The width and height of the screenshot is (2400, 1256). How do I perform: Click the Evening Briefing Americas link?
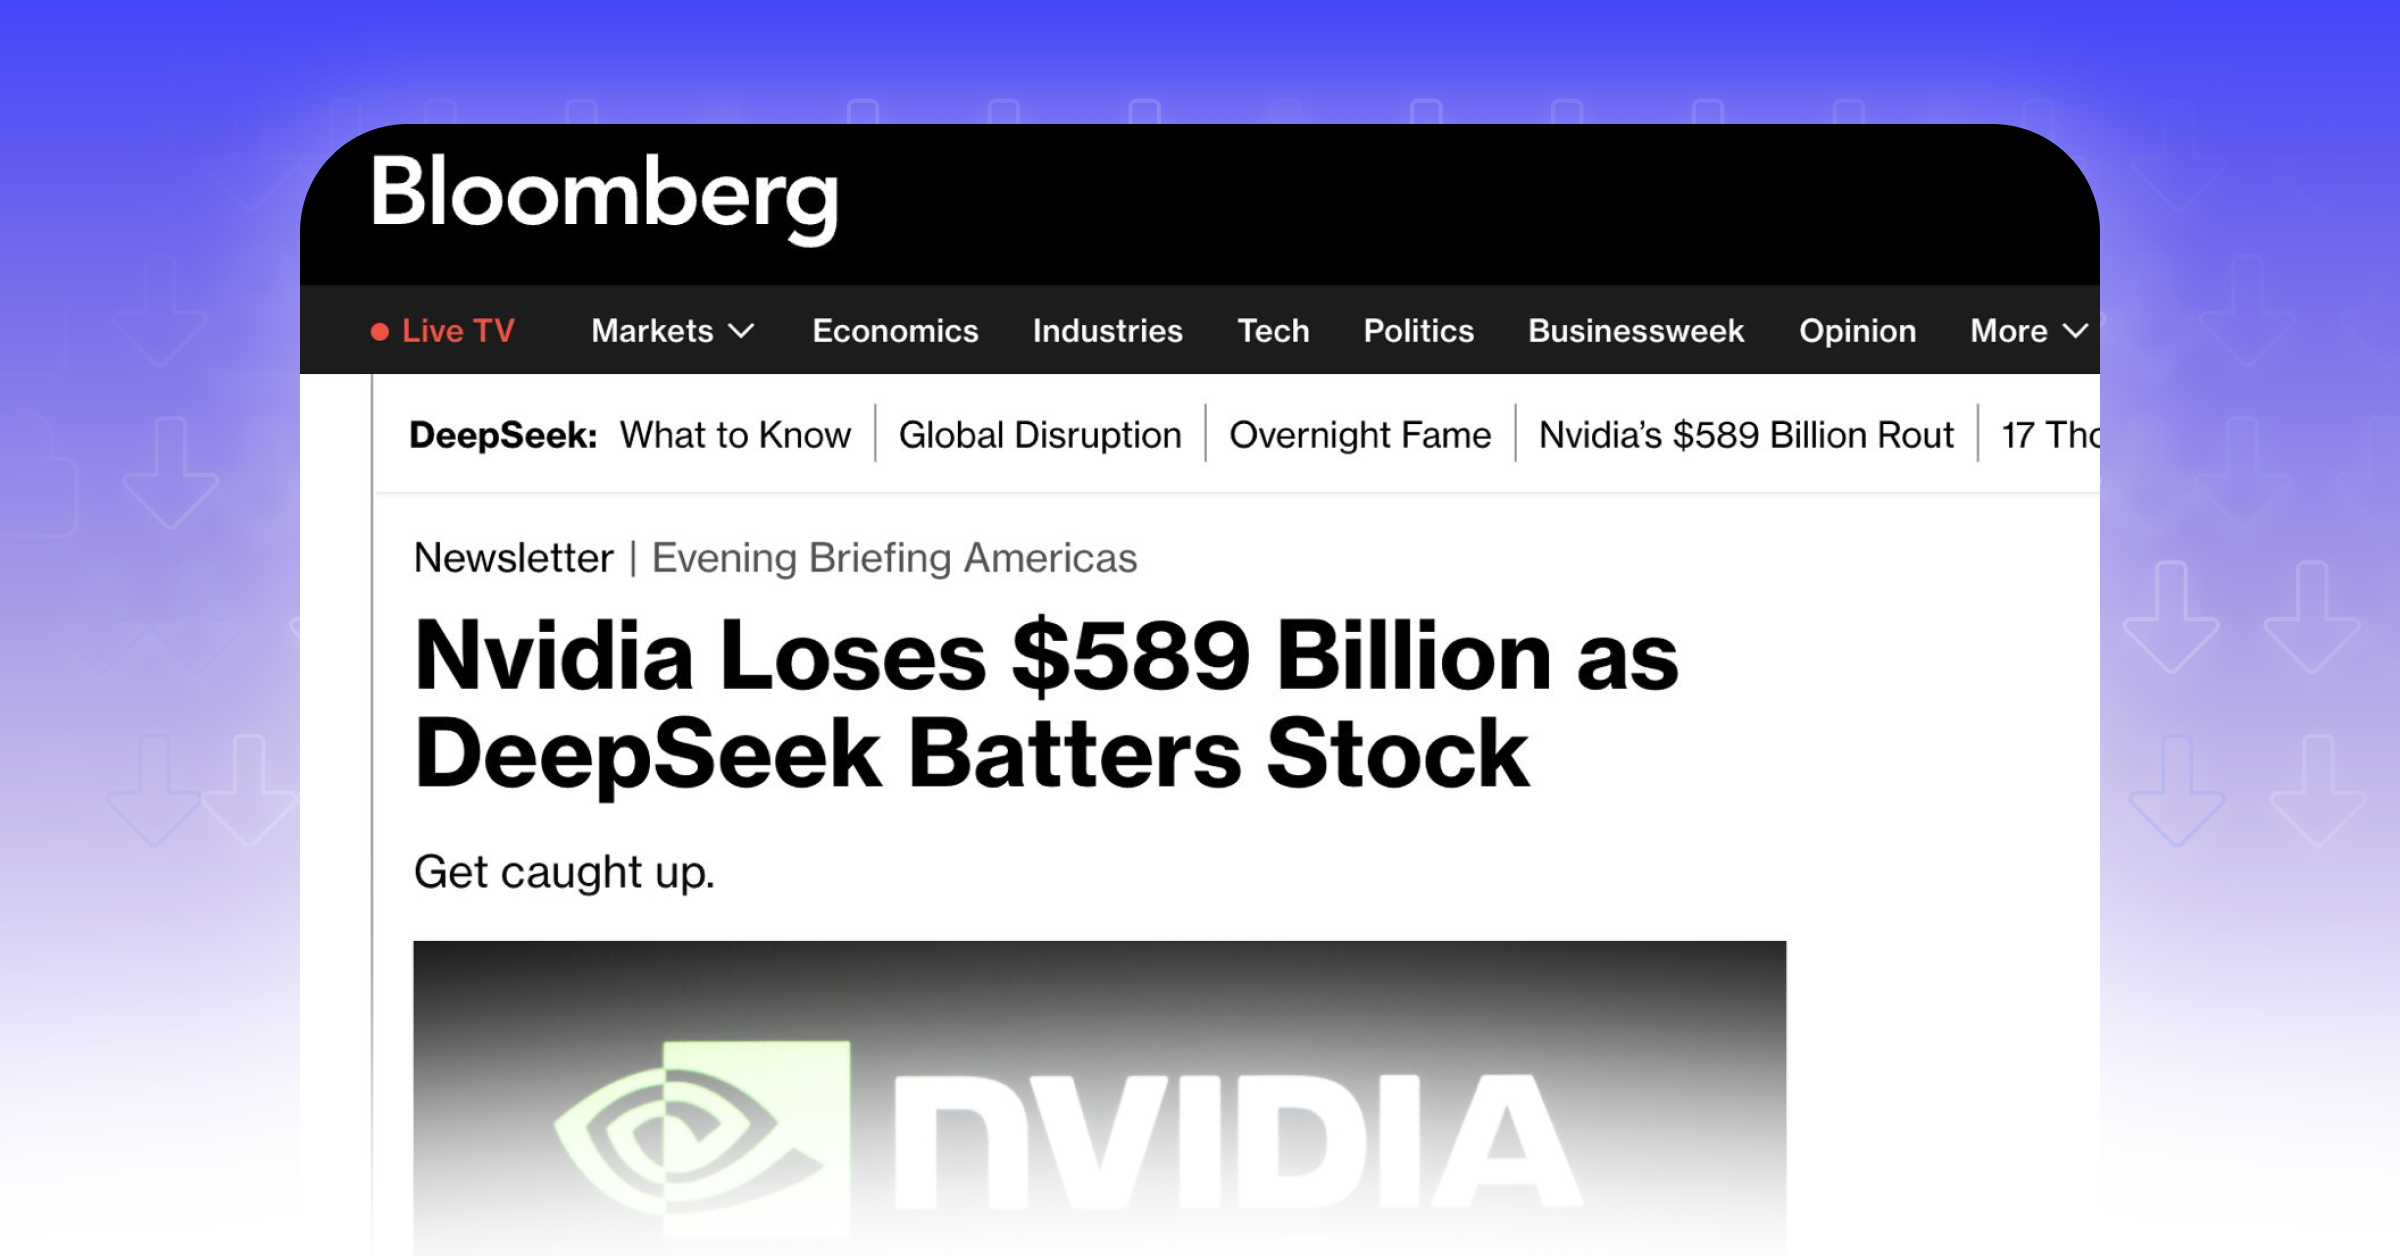point(894,558)
